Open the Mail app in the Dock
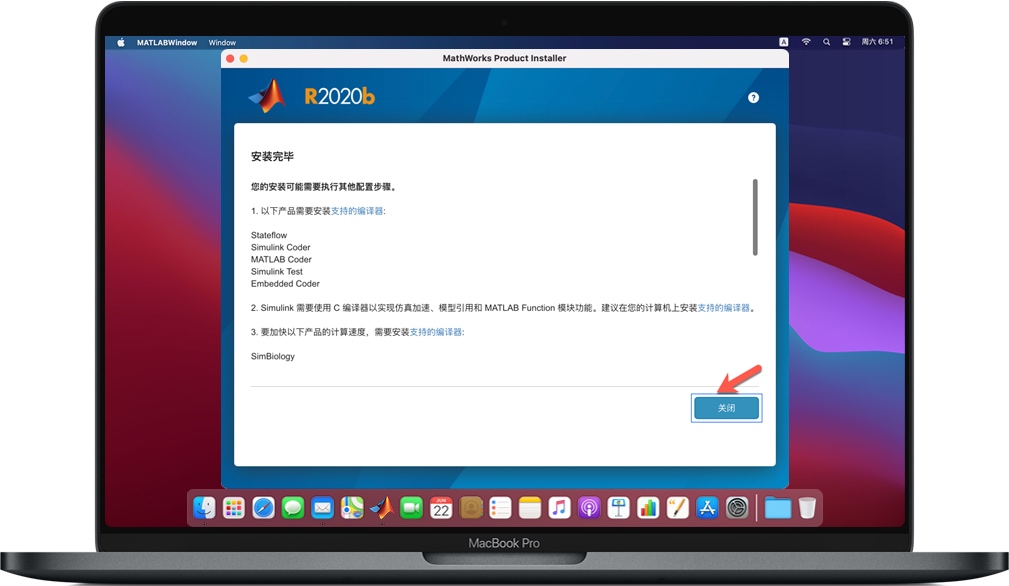This screenshot has height=586, width=1009. (322, 508)
